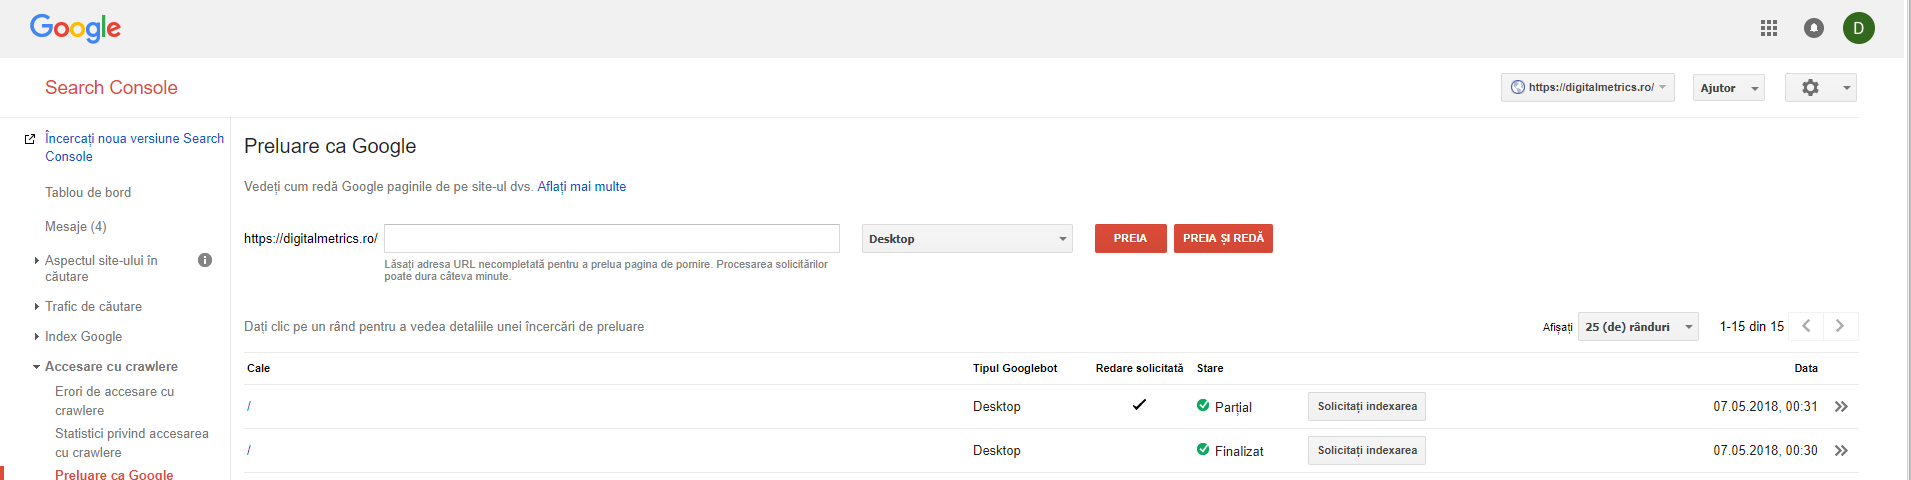Open Mesaje (4) in sidebar
The image size is (1911, 480).
[76, 227]
